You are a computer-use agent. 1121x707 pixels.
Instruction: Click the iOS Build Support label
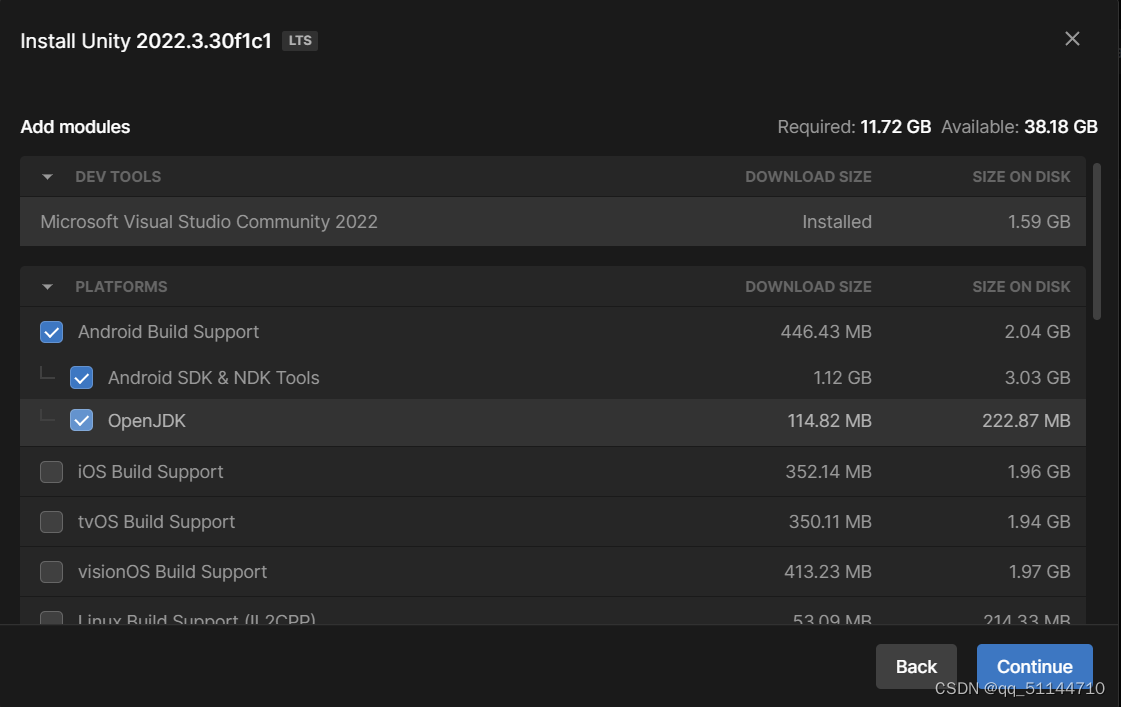150,472
